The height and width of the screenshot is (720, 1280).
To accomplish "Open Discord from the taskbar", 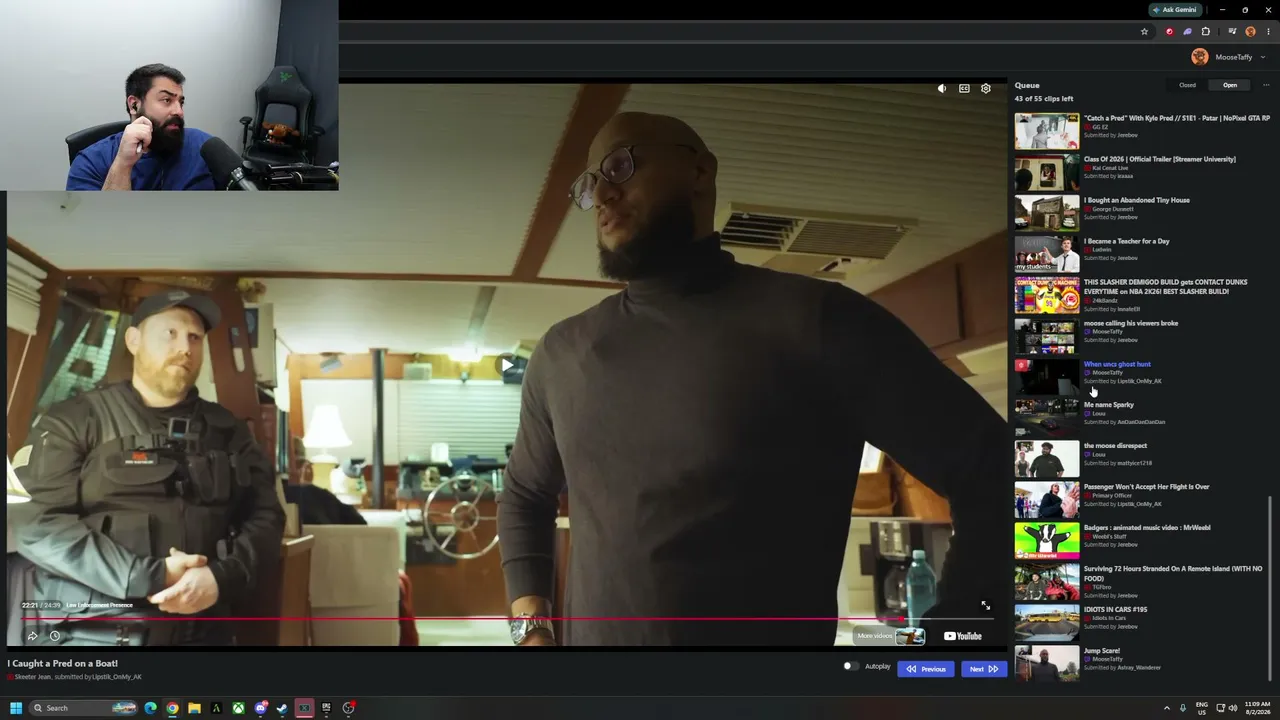I will coord(261,708).
